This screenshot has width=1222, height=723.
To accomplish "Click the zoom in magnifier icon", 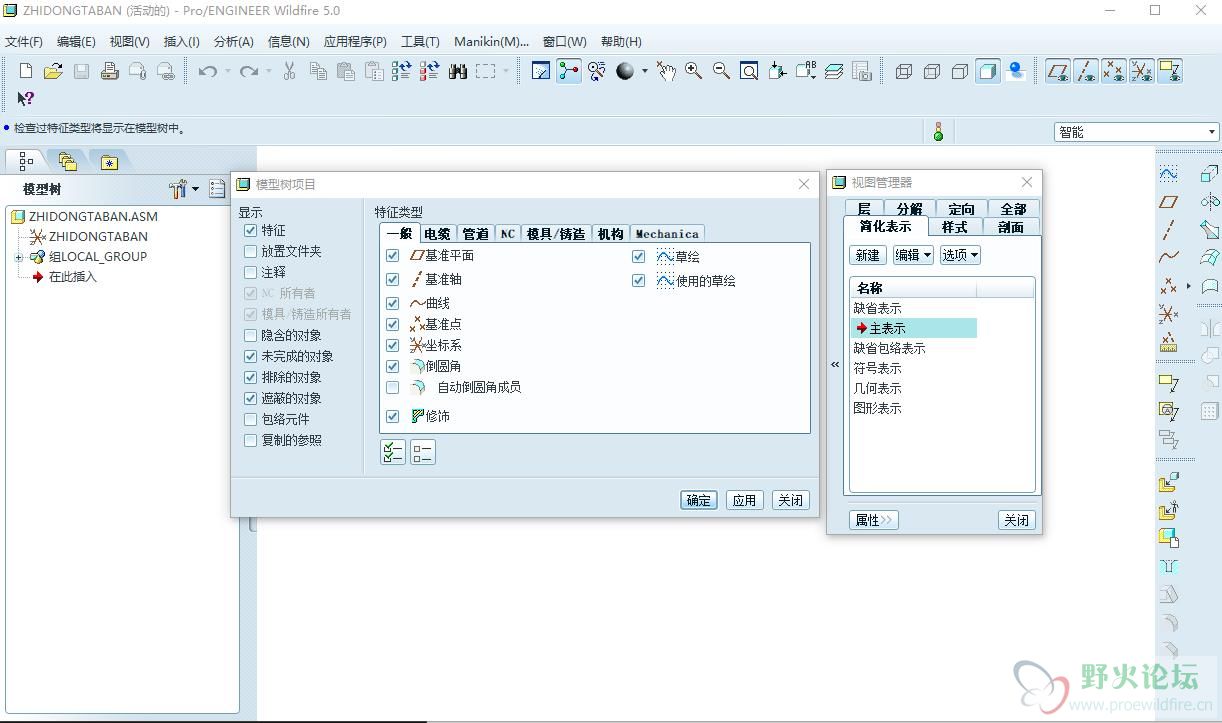I will tap(693, 71).
